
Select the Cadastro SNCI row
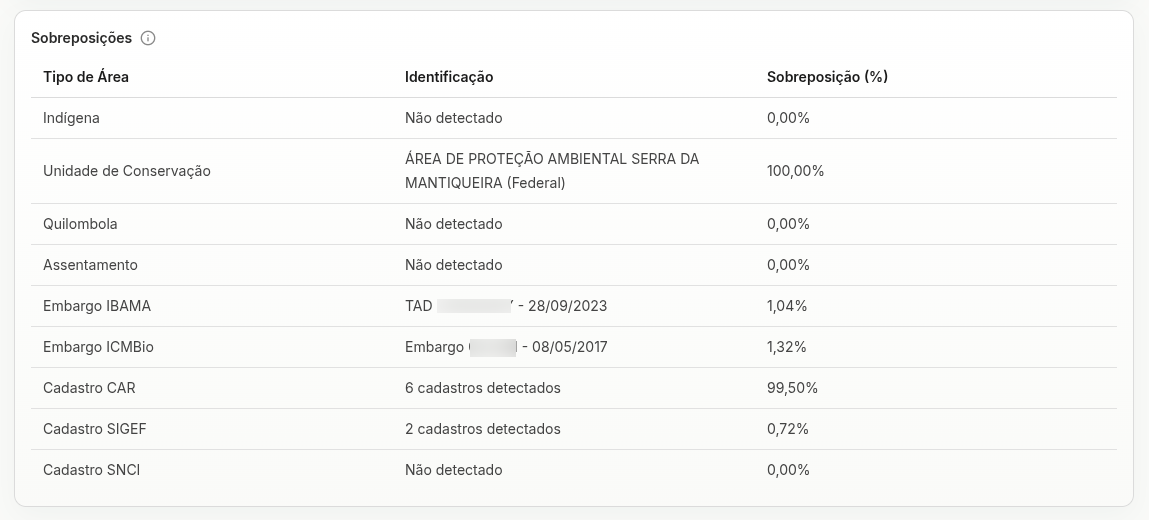click(574, 469)
